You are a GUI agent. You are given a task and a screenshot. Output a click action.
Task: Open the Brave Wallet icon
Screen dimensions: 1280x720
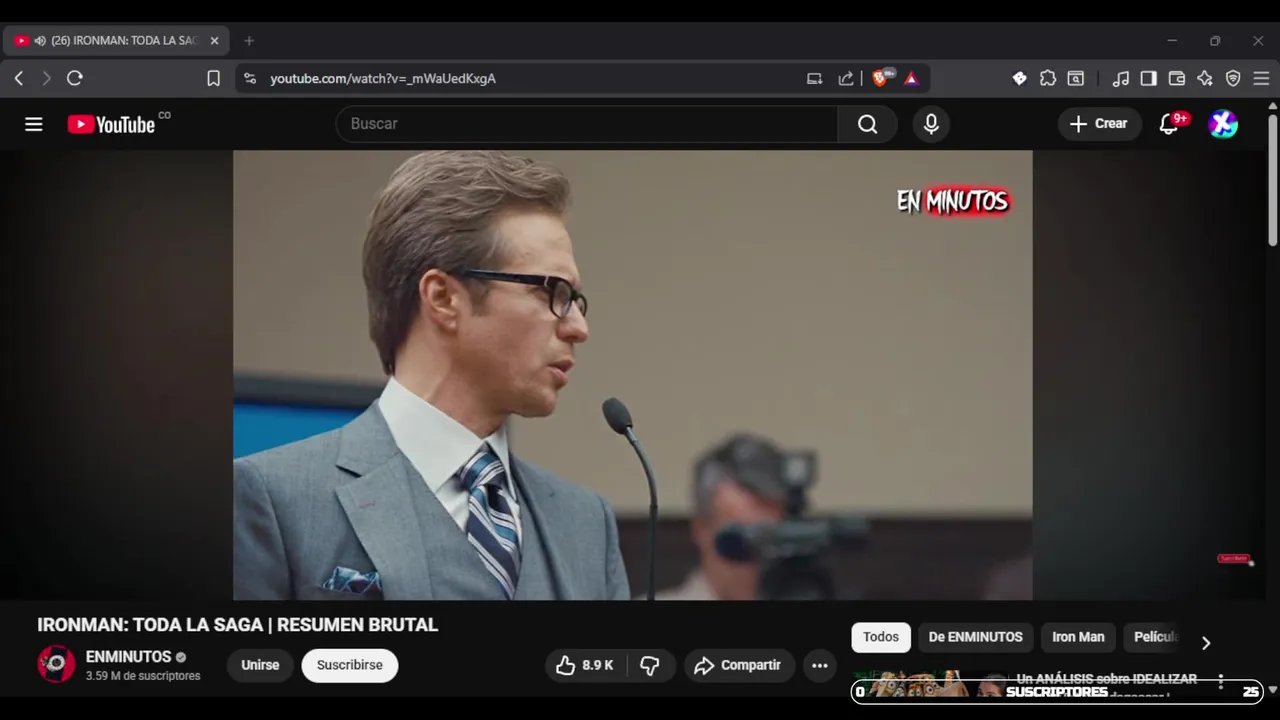1177,78
